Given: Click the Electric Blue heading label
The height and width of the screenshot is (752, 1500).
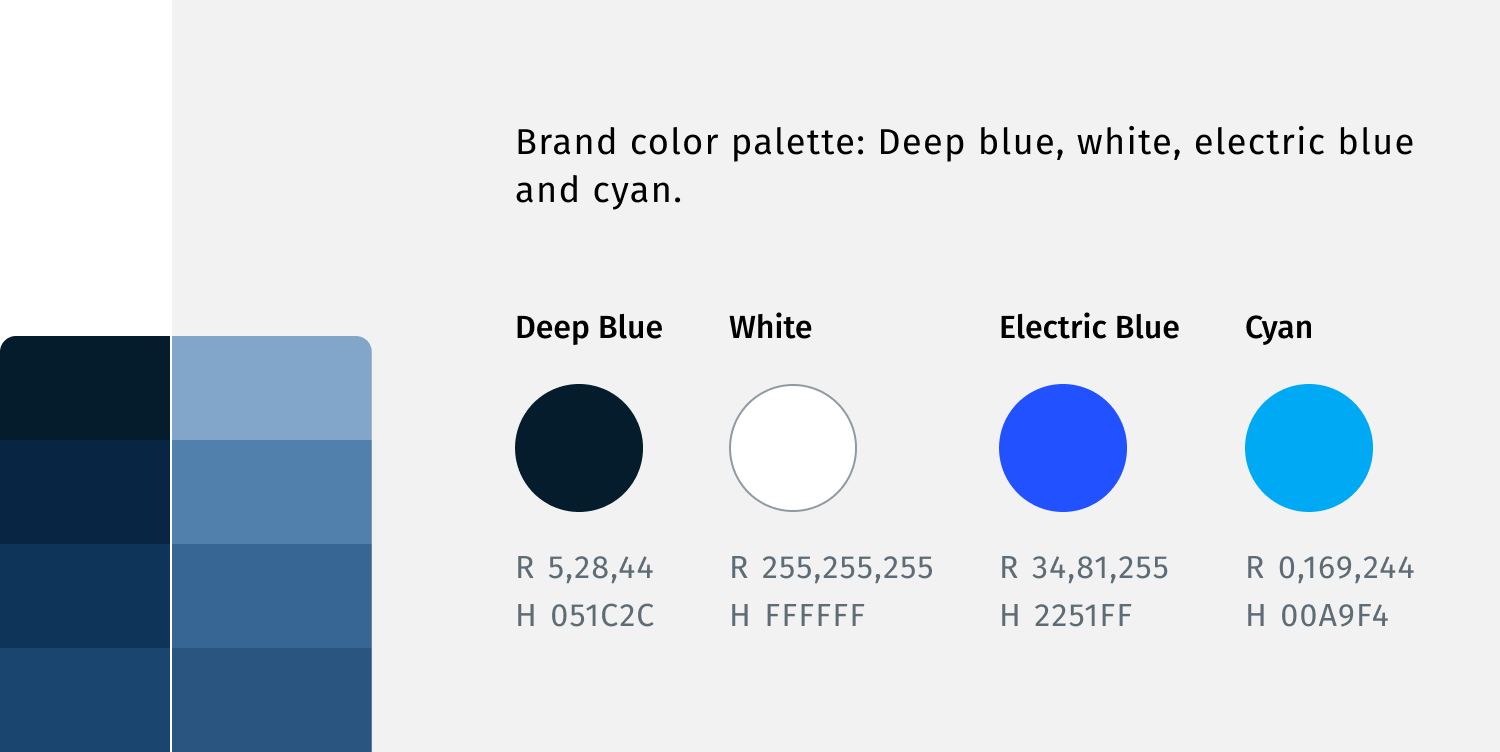Looking at the screenshot, I should click(1089, 328).
